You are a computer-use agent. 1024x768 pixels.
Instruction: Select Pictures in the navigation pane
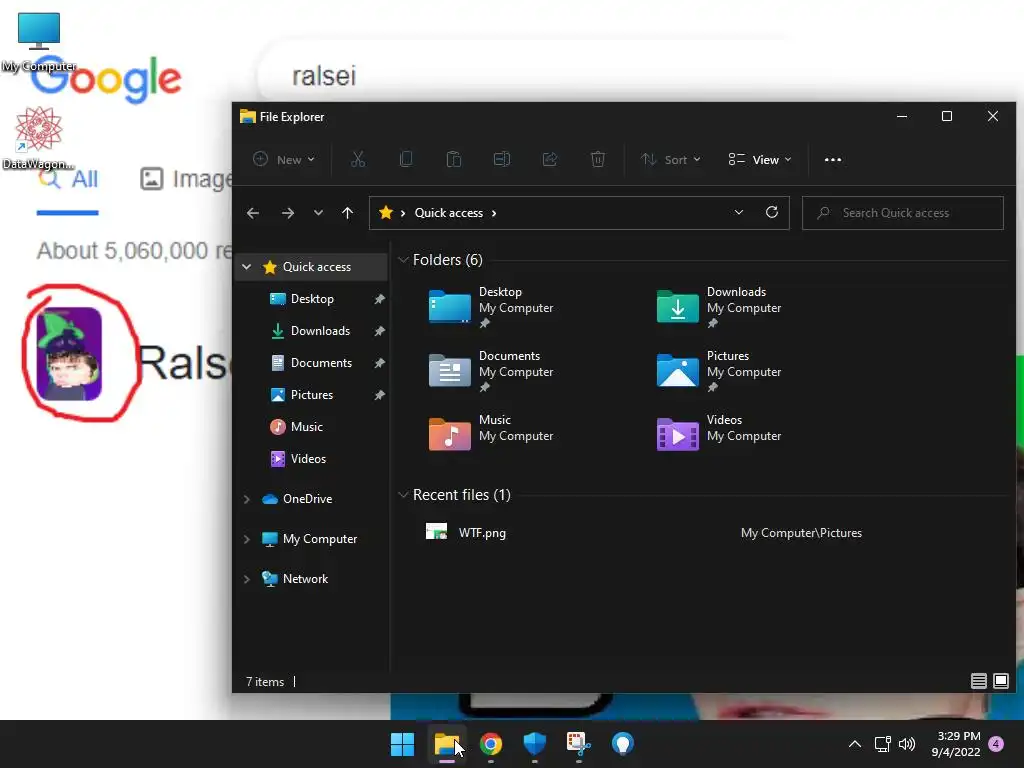tap(312, 395)
